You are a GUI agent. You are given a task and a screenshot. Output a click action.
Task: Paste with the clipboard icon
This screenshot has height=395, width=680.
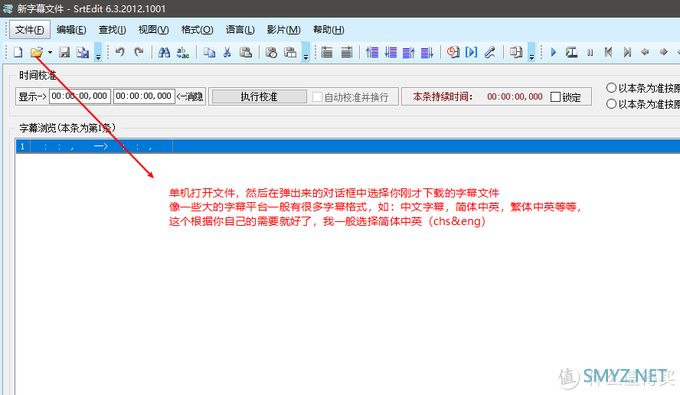pyautogui.click(x=245, y=52)
